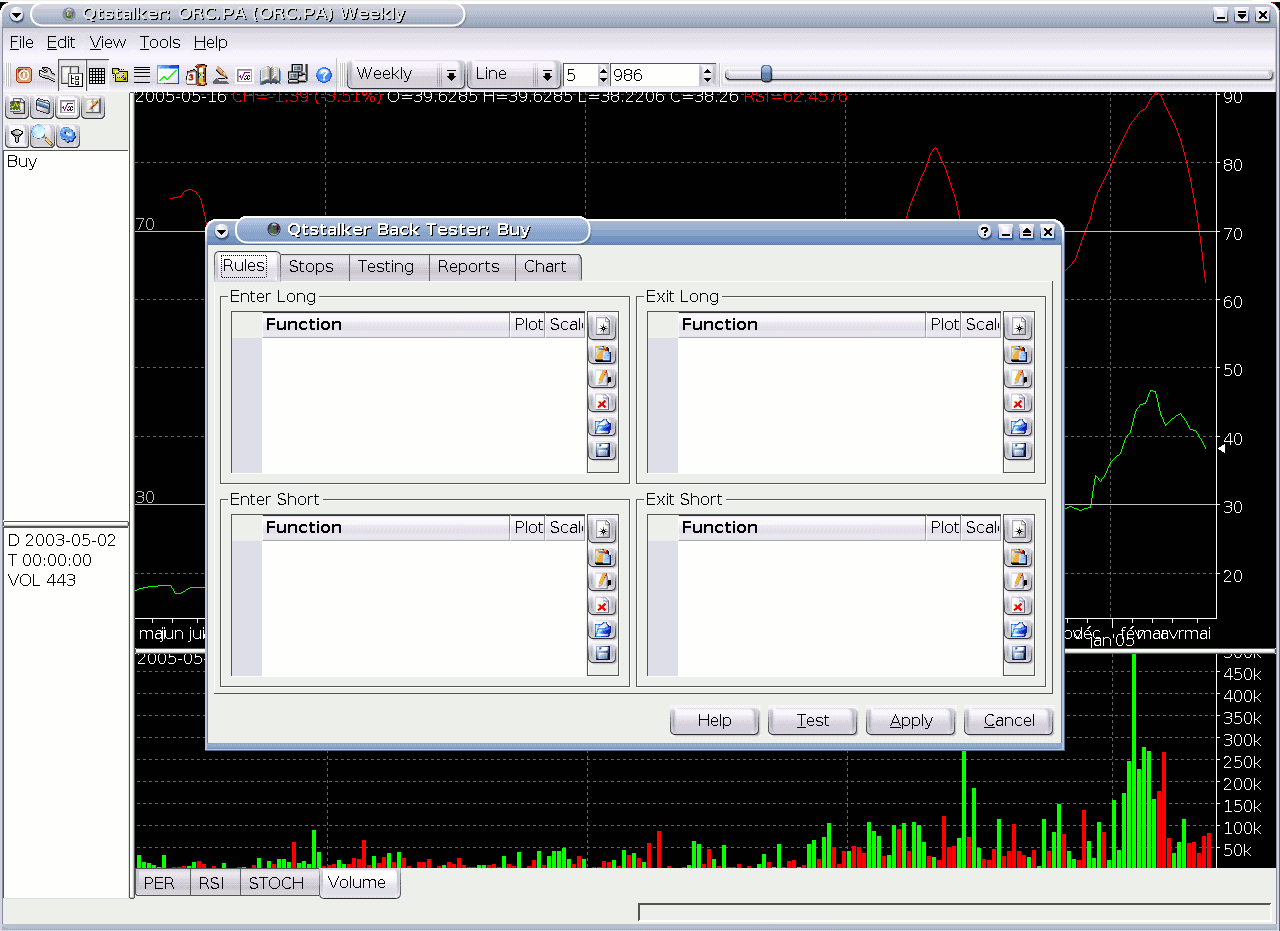
Task: Toggle the folder-like scale-to-screen toolbar icon
Action: pos(120,75)
